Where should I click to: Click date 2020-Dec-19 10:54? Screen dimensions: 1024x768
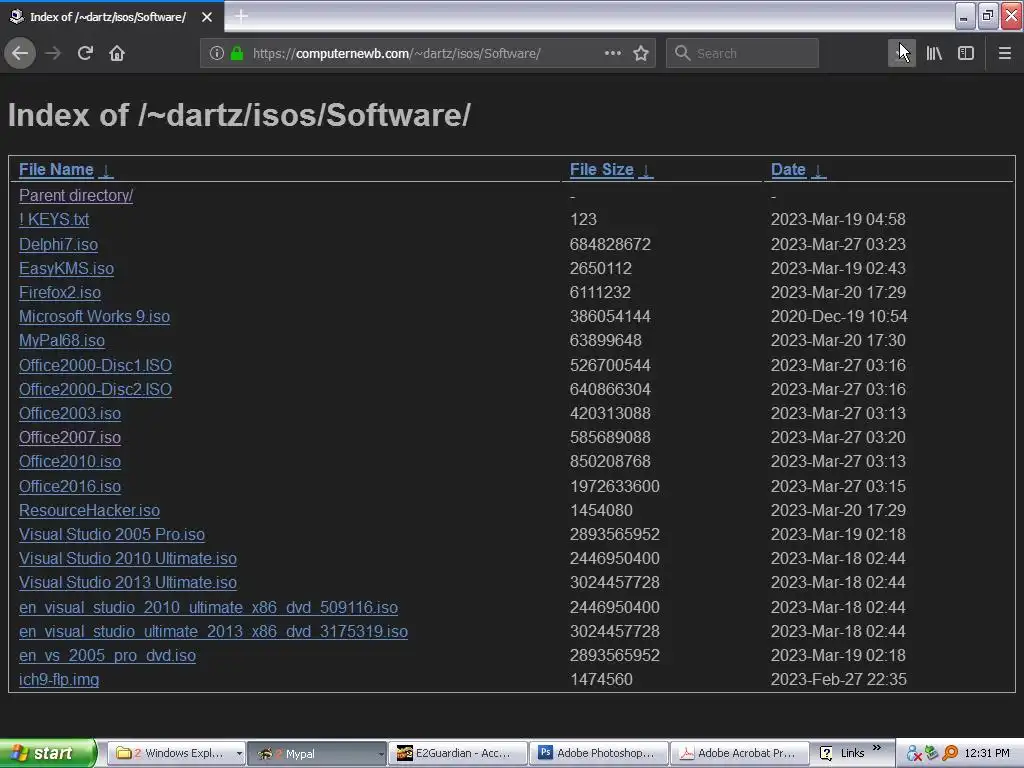click(839, 317)
